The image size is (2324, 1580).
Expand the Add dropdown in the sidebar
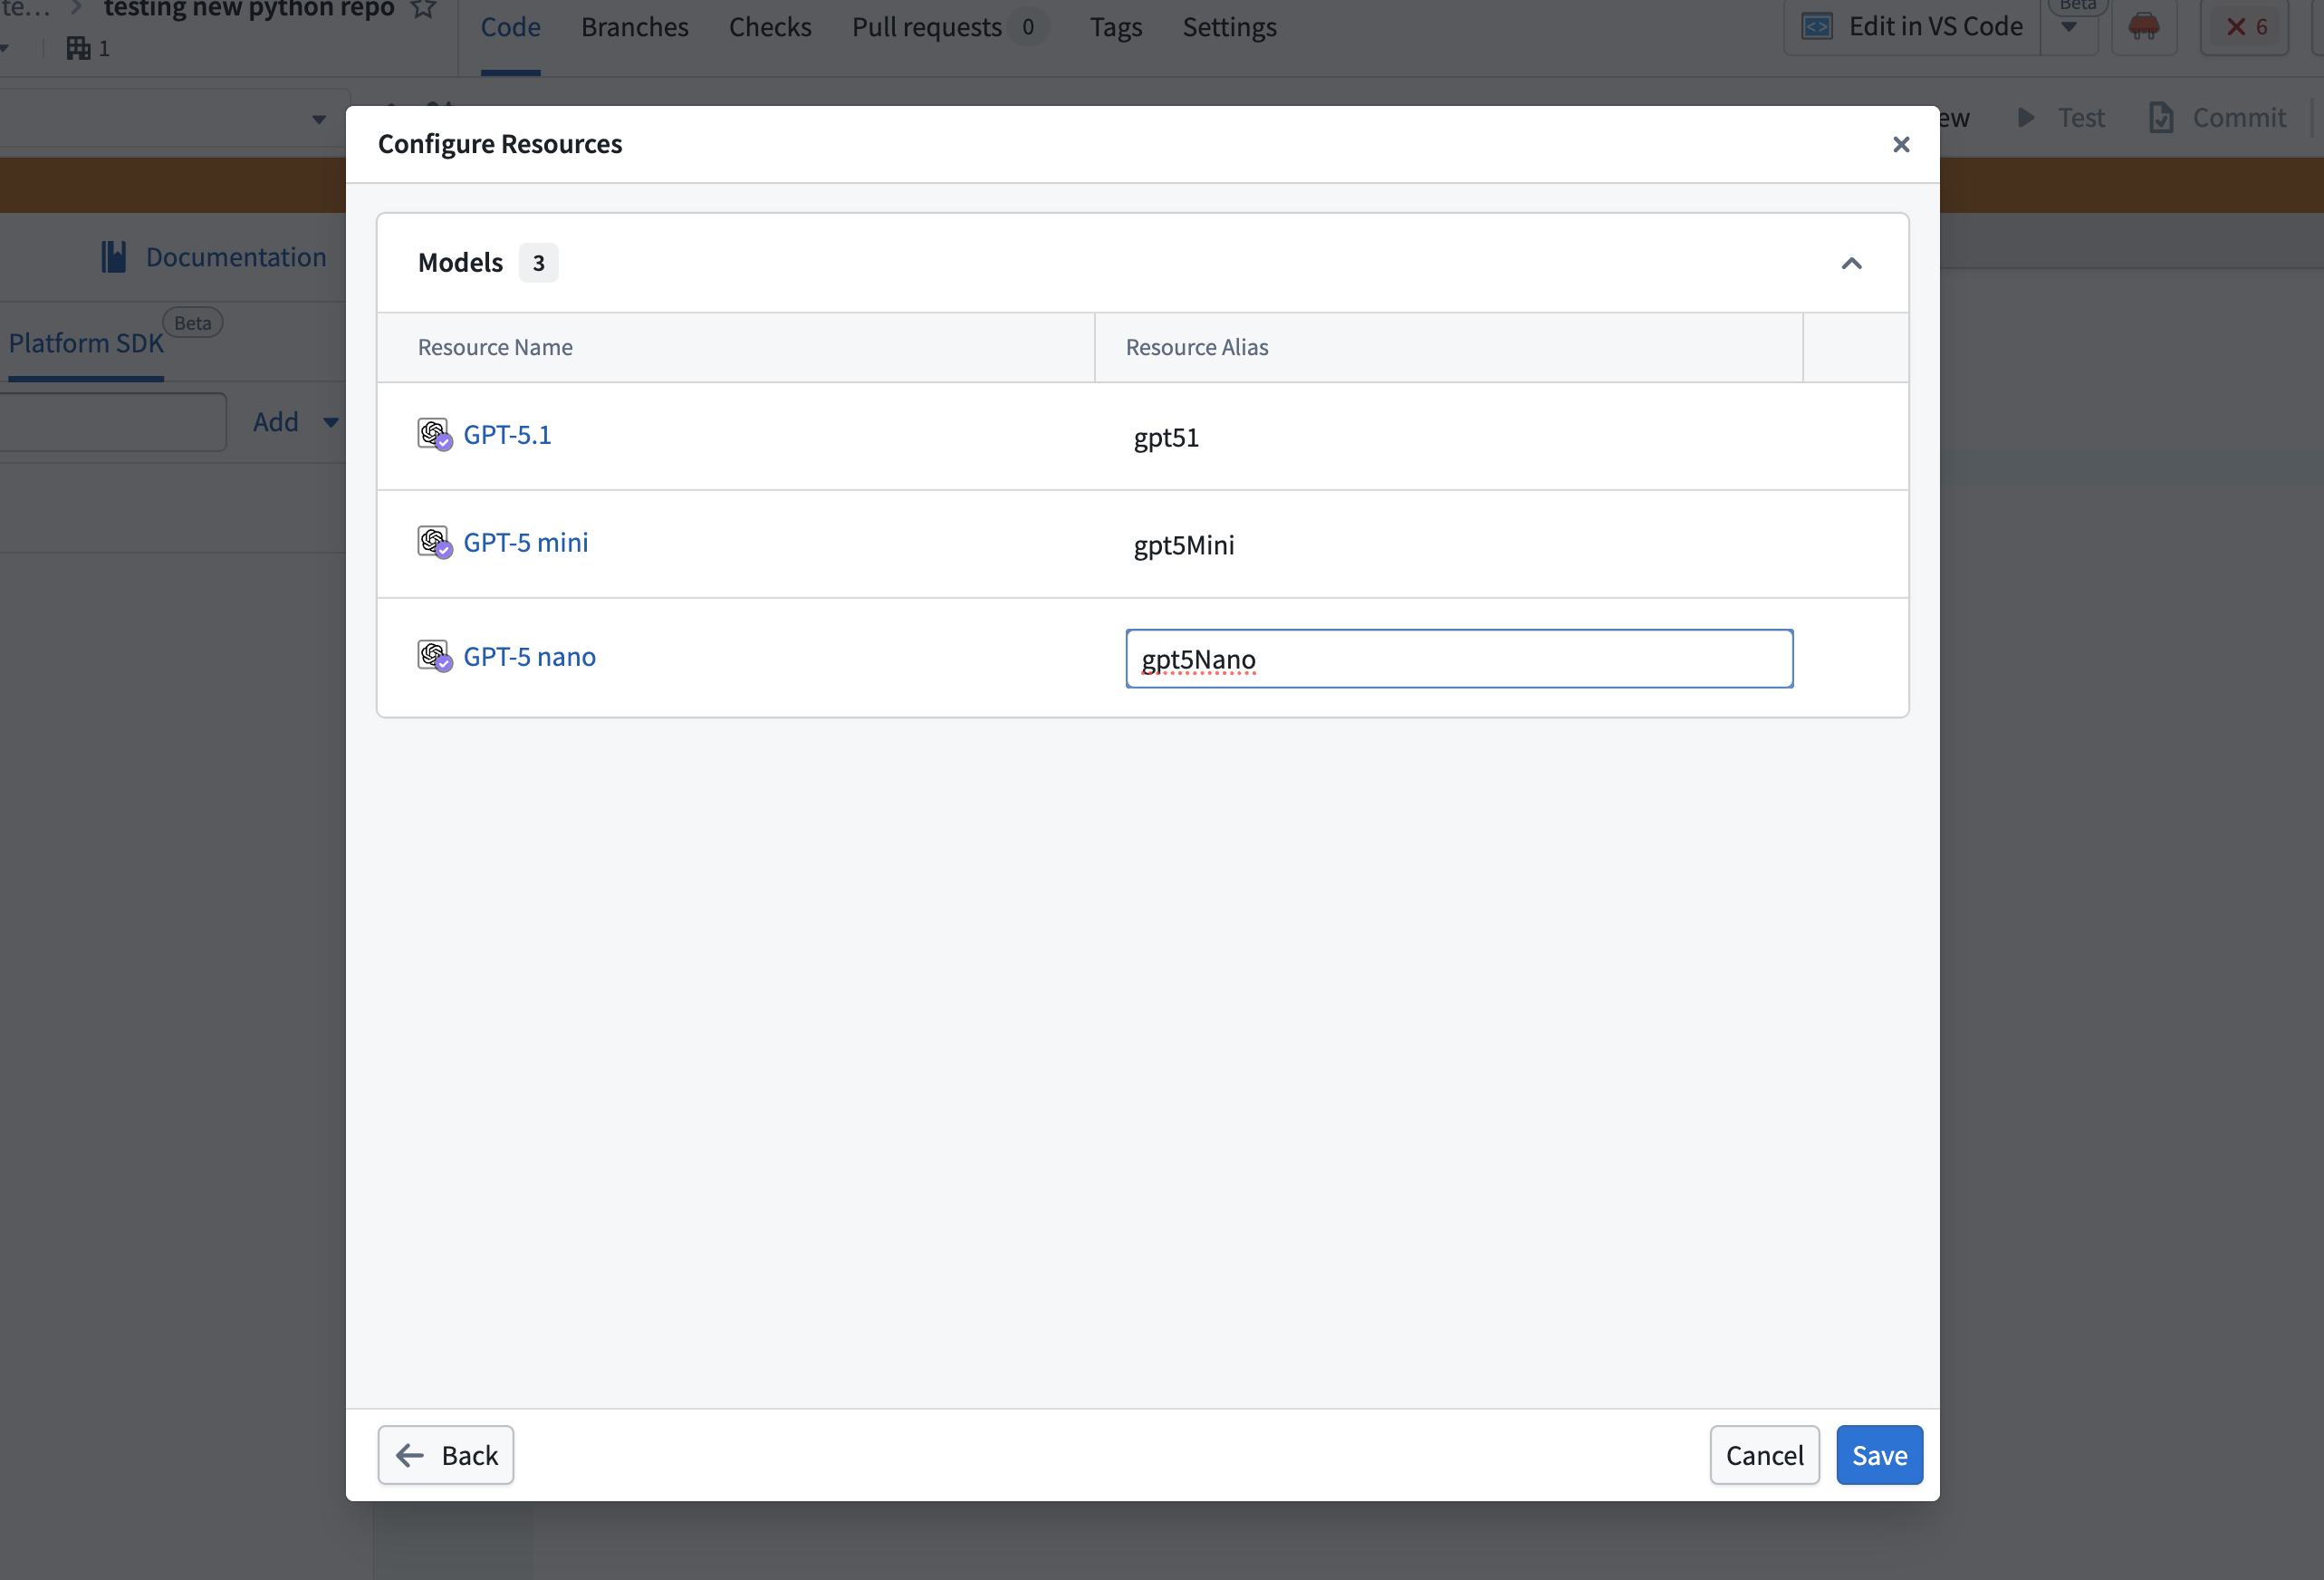click(330, 422)
